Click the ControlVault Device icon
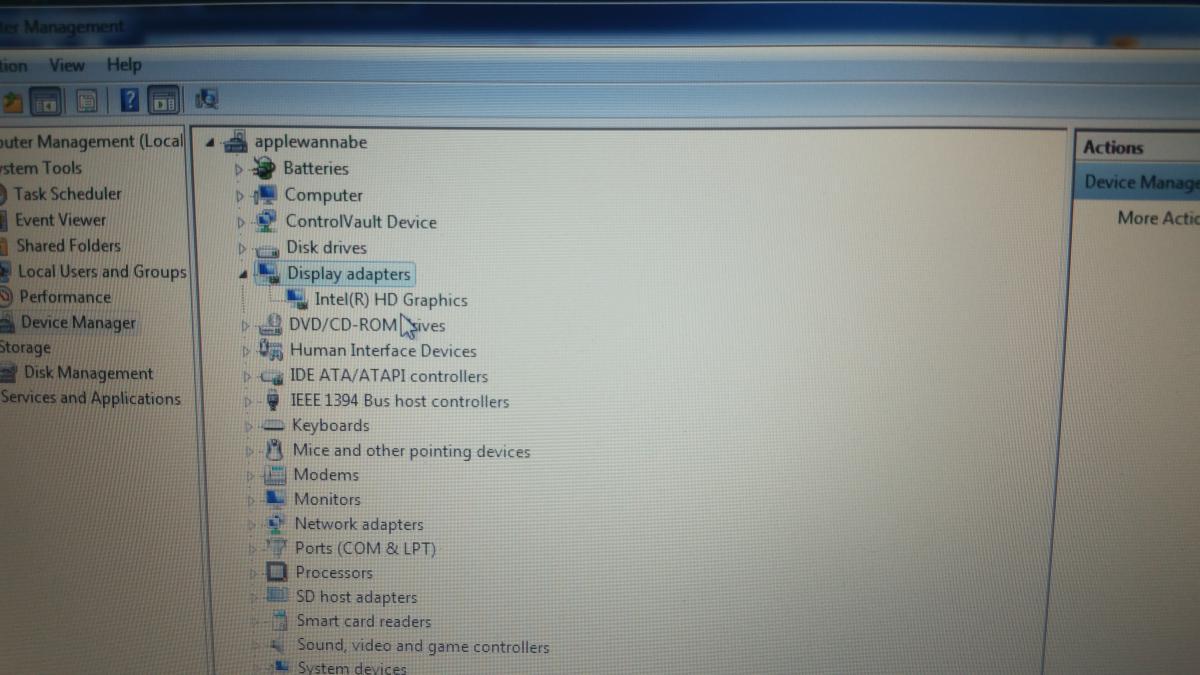The height and width of the screenshot is (675, 1200). pos(267,221)
